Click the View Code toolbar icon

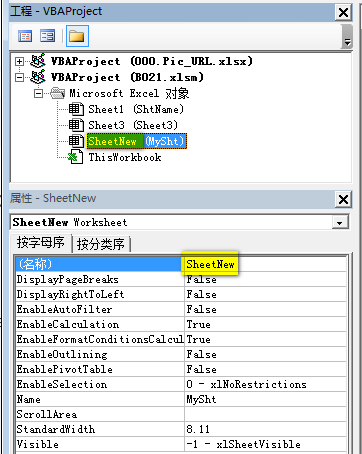25,36
